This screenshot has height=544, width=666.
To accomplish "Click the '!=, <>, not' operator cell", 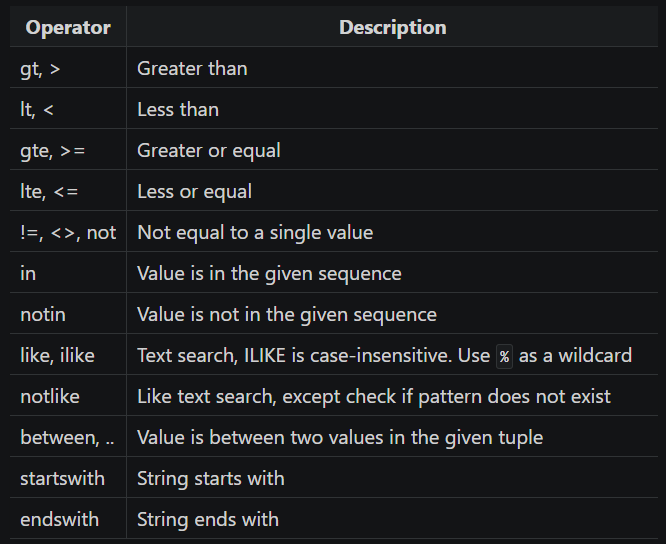I will coord(68,233).
